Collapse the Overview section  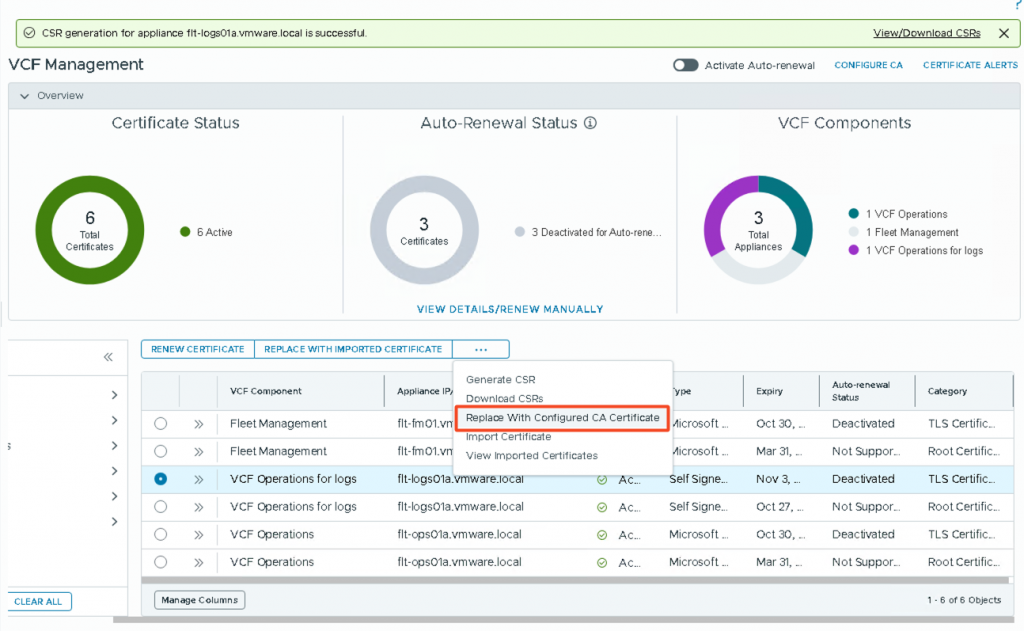coord(25,96)
